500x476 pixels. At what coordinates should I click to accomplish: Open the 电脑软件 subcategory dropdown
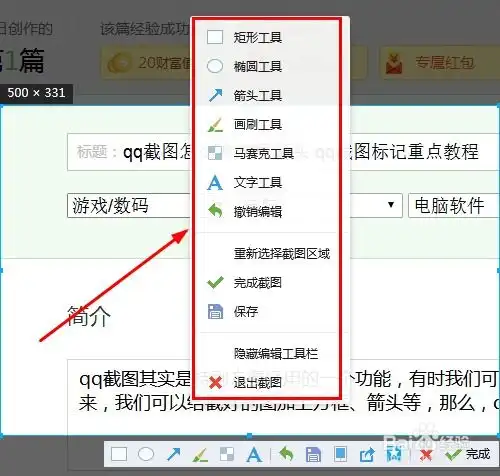454,205
